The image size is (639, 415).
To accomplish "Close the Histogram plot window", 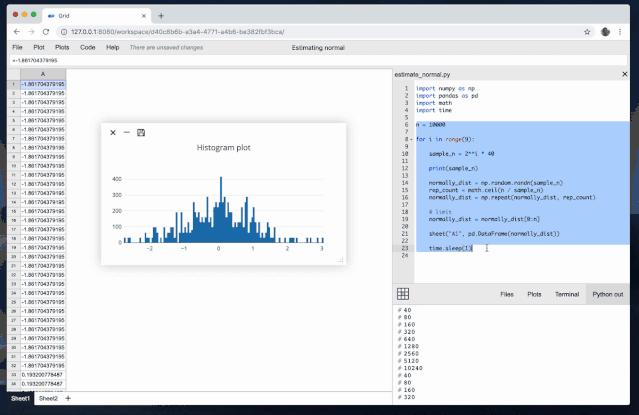I will 113,132.
